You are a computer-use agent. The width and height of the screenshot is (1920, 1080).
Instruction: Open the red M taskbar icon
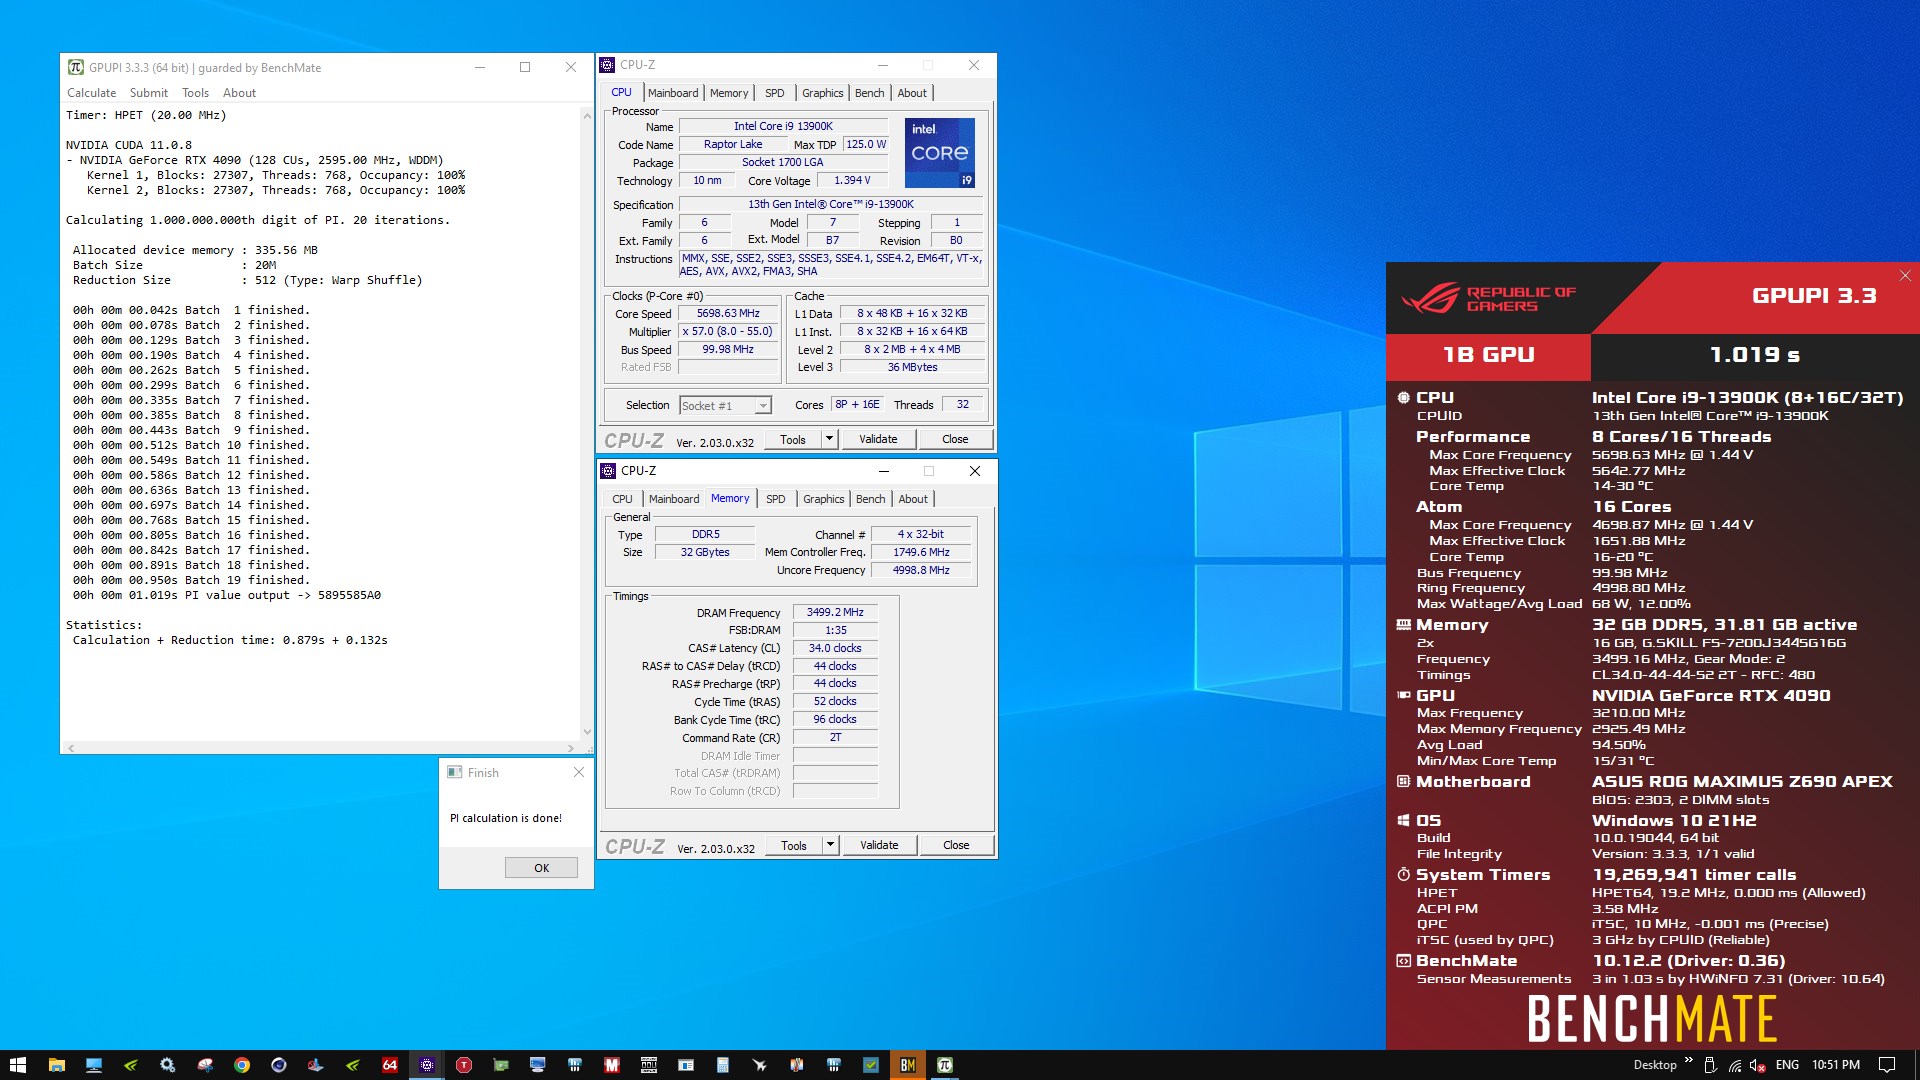coord(612,1065)
